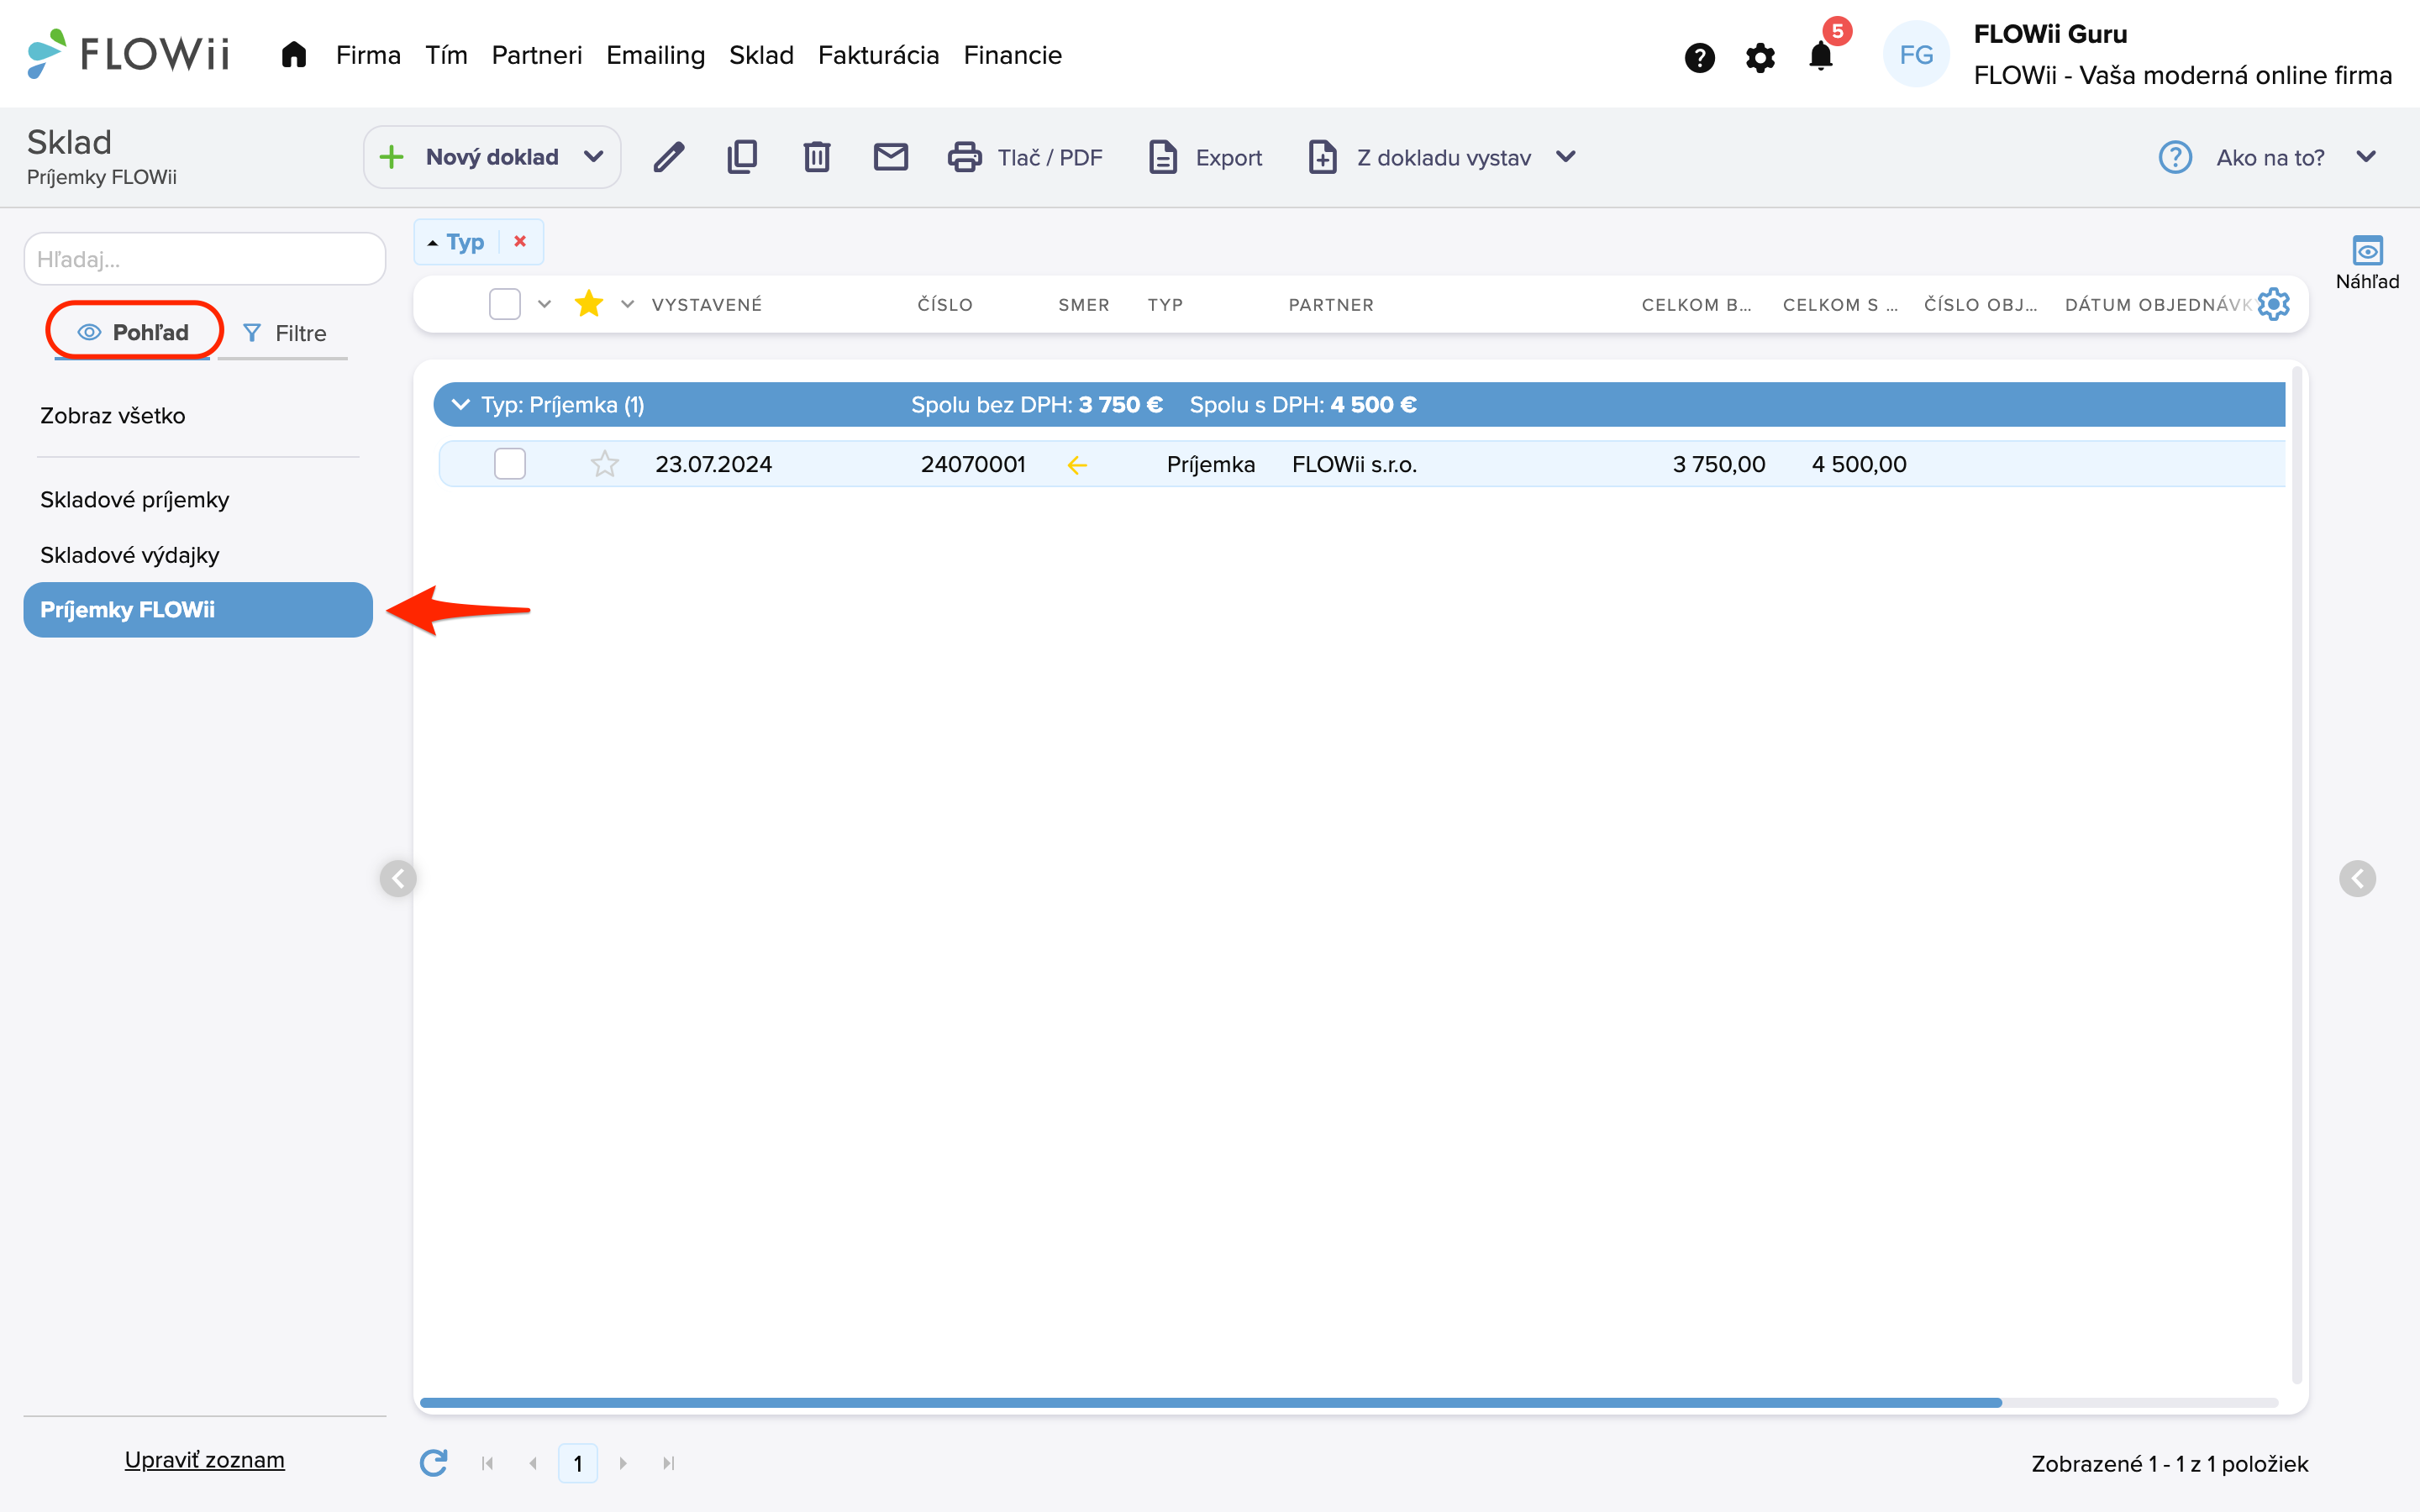
Task: Open the Tím menu
Action: (446, 55)
